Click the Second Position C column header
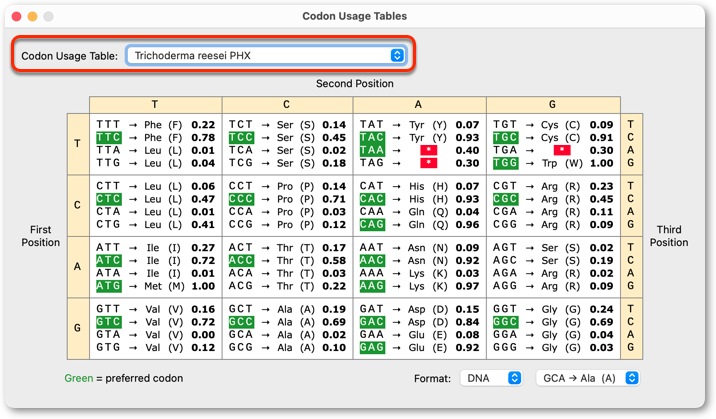Viewport: 716px width, 419px height. pos(287,105)
